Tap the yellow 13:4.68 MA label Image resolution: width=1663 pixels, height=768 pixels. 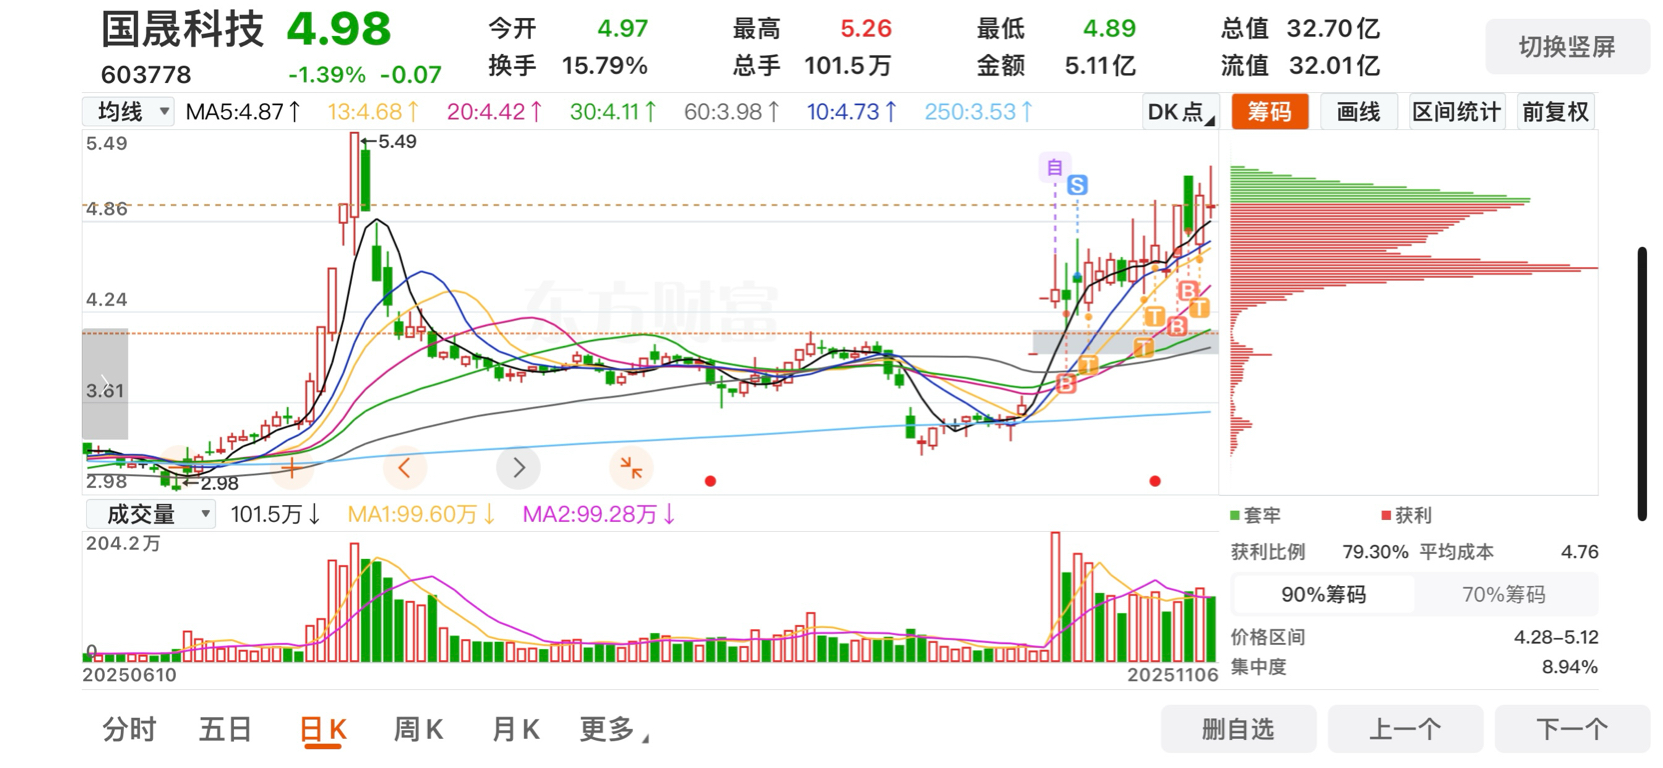373,112
